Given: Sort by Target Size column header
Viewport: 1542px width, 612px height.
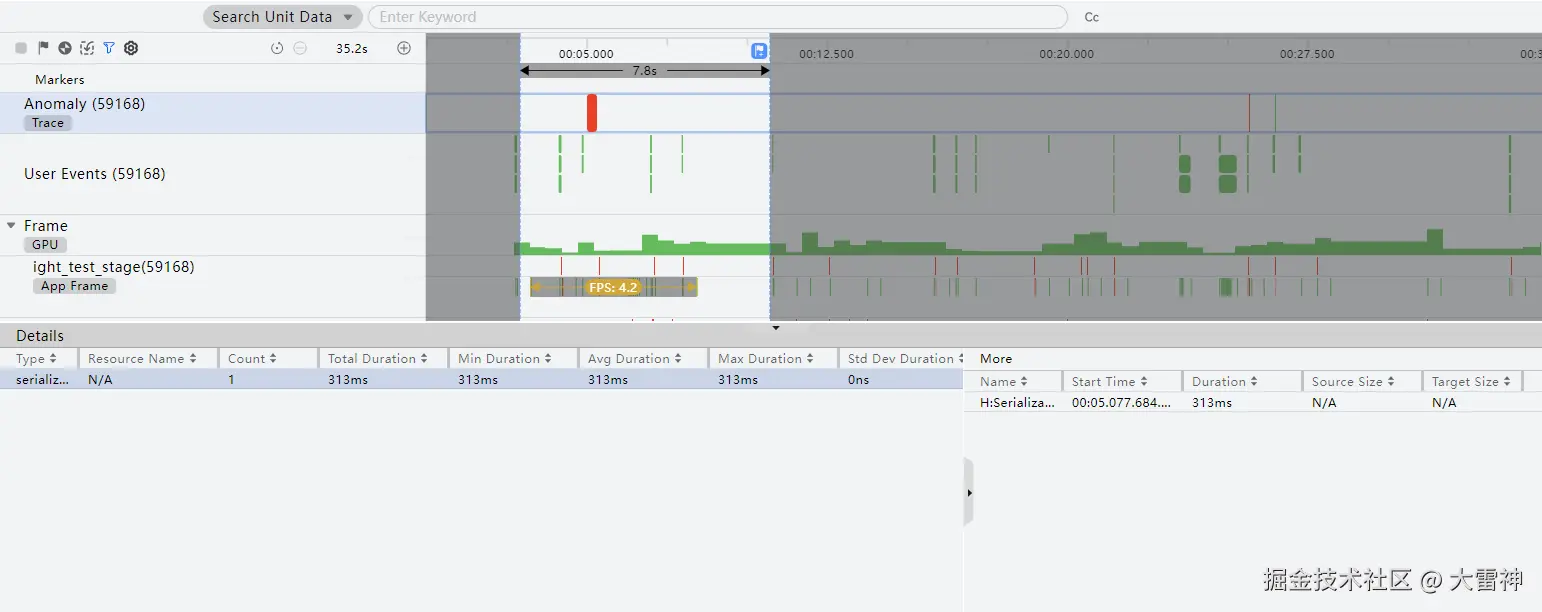Looking at the screenshot, I should pos(1471,381).
